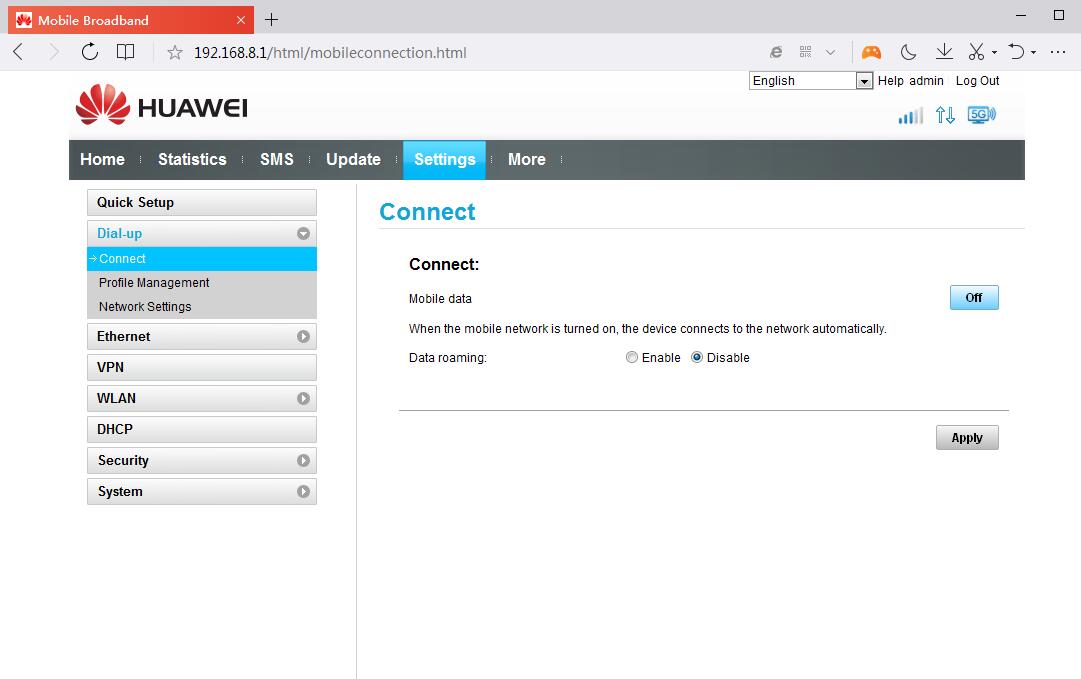Open the Statistics tab
The height and width of the screenshot is (679, 1081).
[192, 160]
